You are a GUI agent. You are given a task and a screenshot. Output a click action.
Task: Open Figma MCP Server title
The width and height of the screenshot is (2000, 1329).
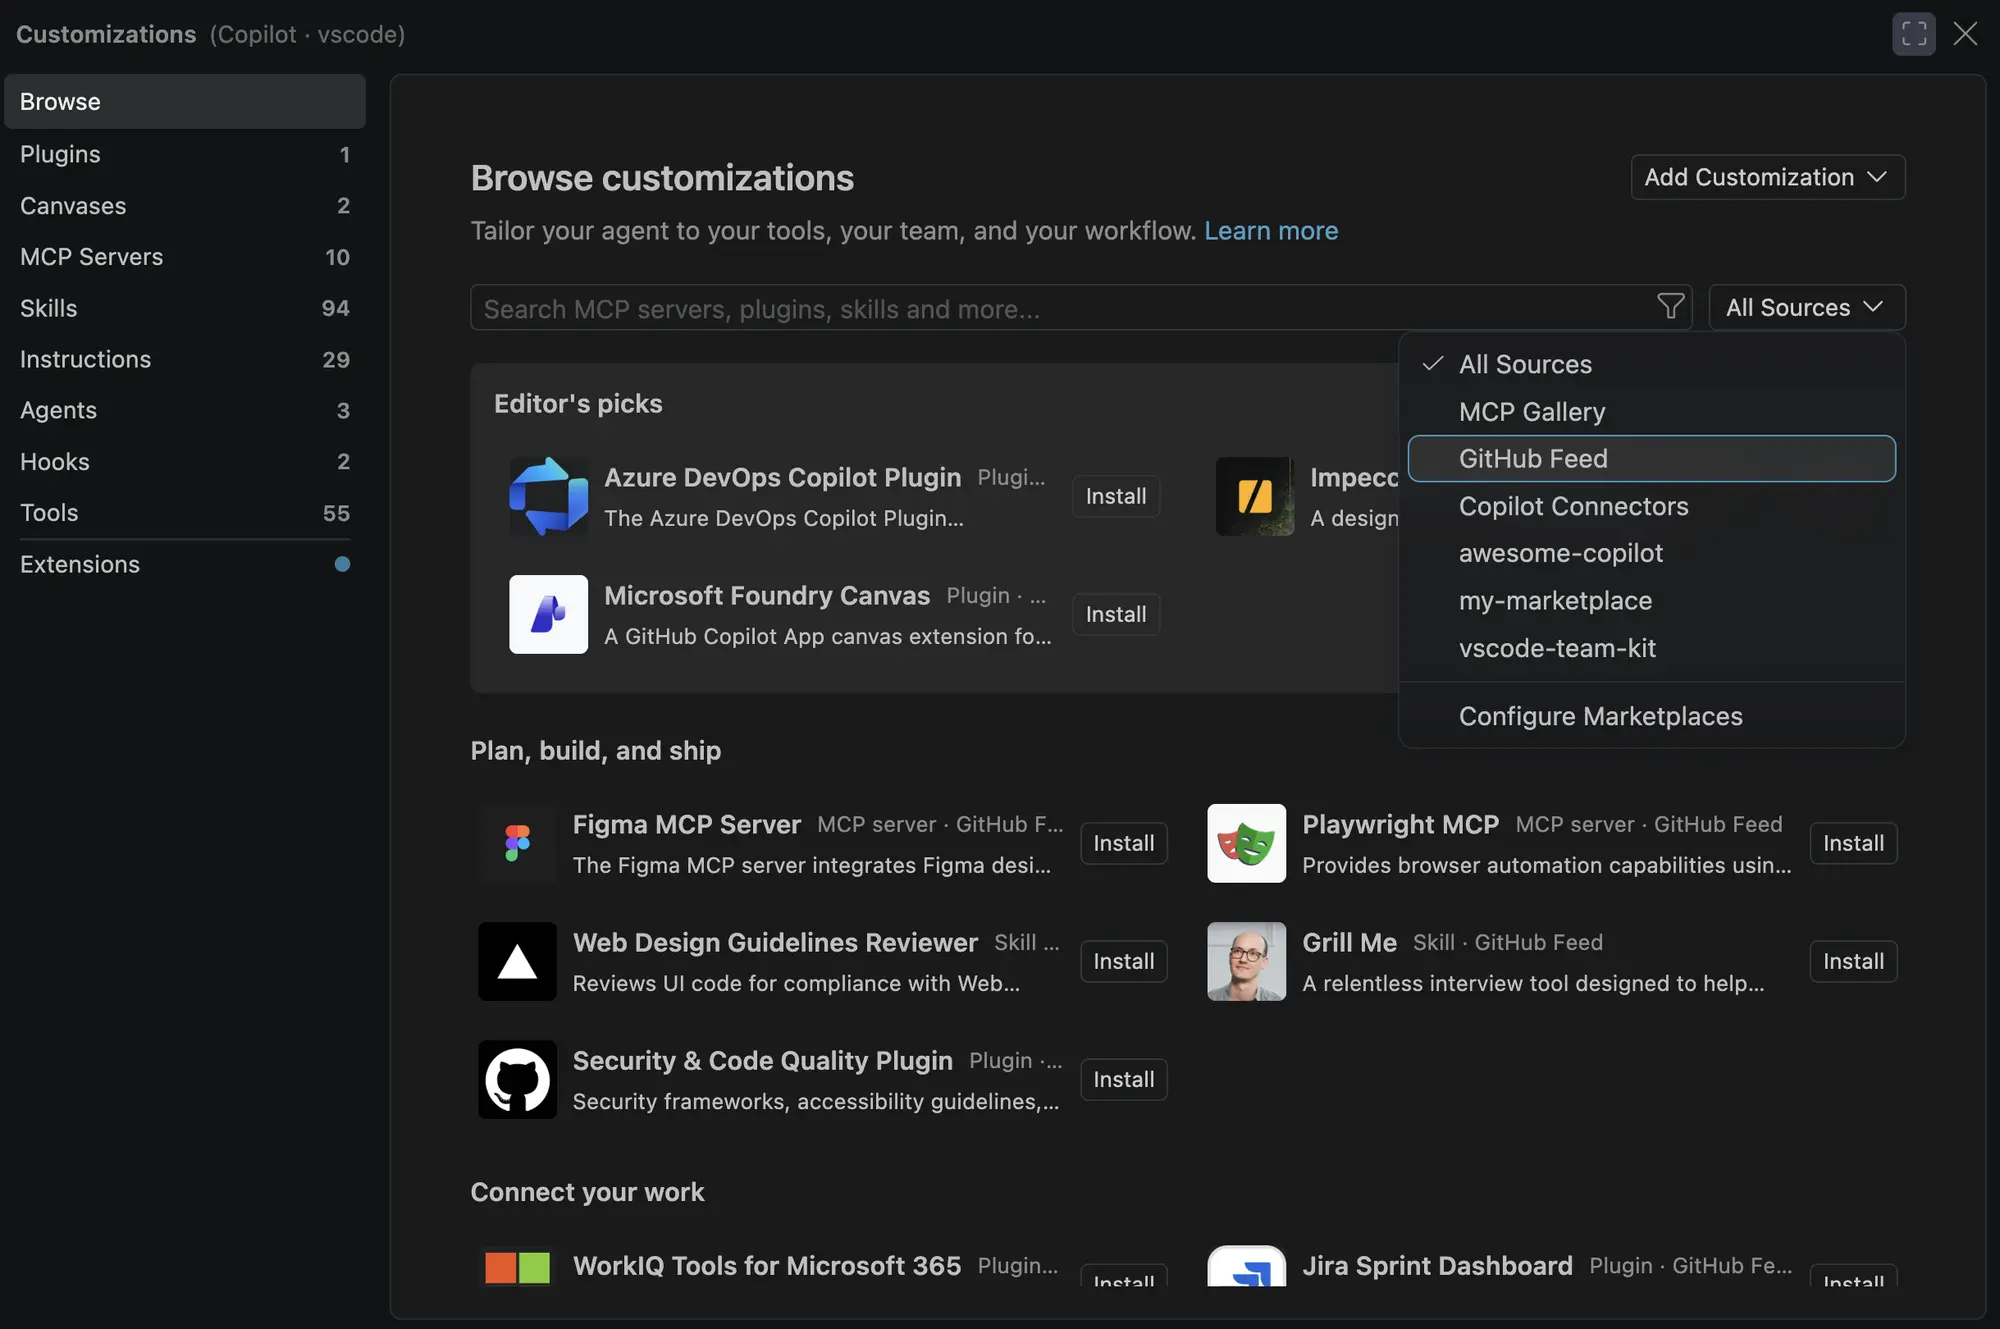tap(686, 824)
